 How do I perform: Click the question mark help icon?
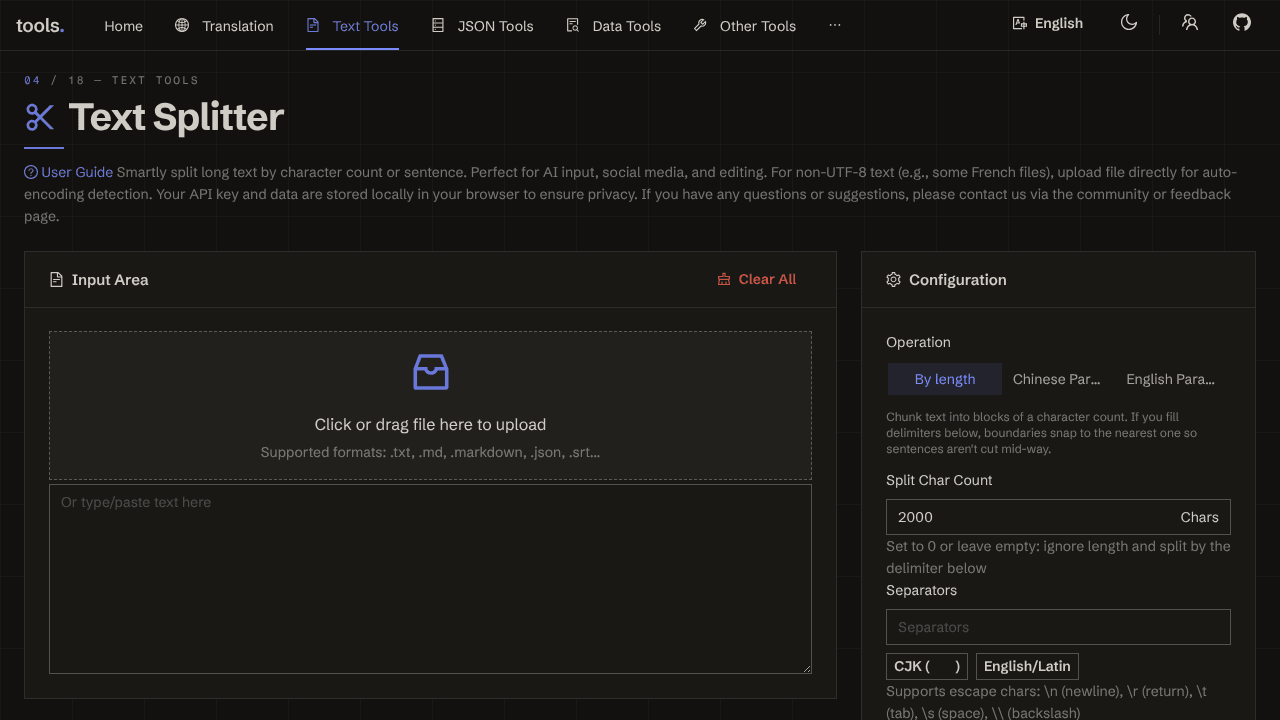[31, 172]
